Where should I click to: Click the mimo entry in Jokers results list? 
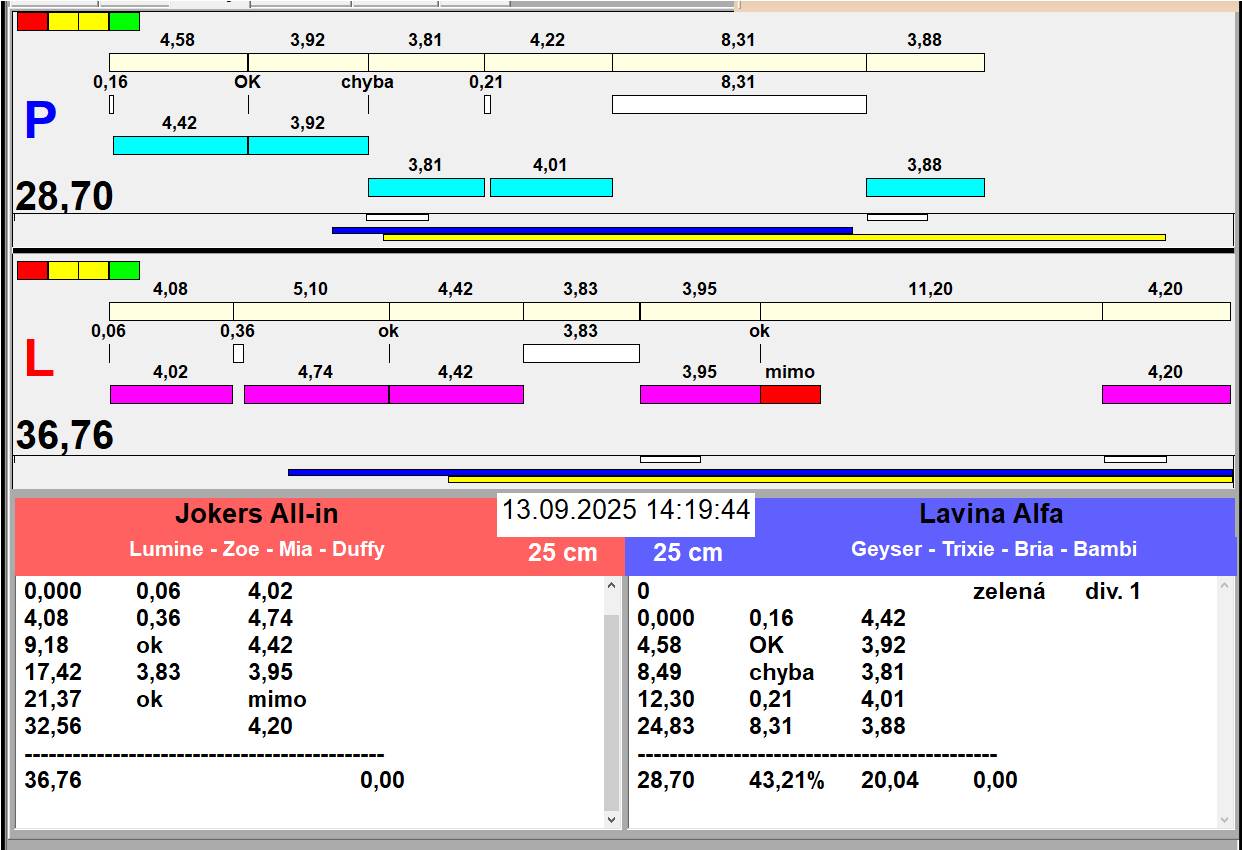coord(277,699)
